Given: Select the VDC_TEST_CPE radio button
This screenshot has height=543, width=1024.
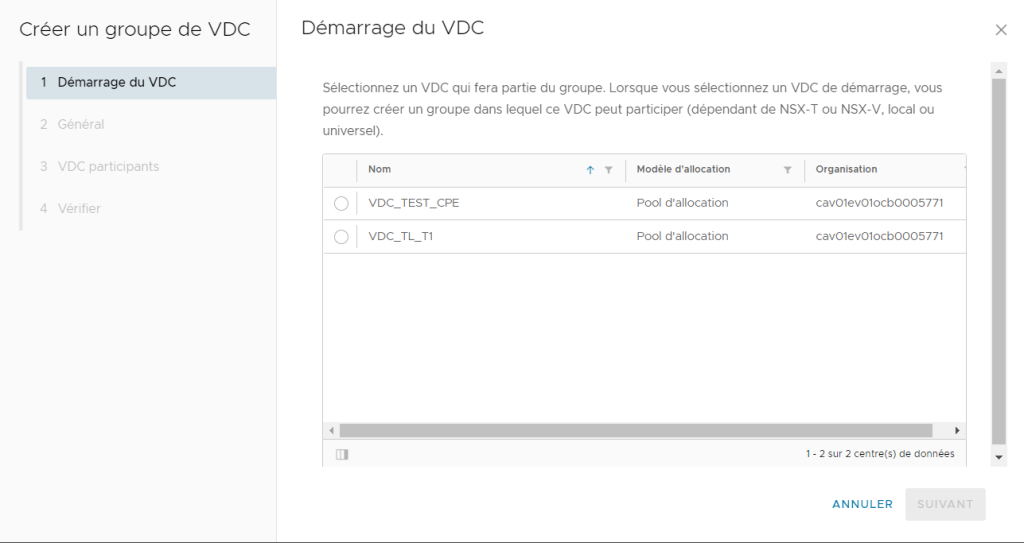Looking at the screenshot, I should click(341, 204).
